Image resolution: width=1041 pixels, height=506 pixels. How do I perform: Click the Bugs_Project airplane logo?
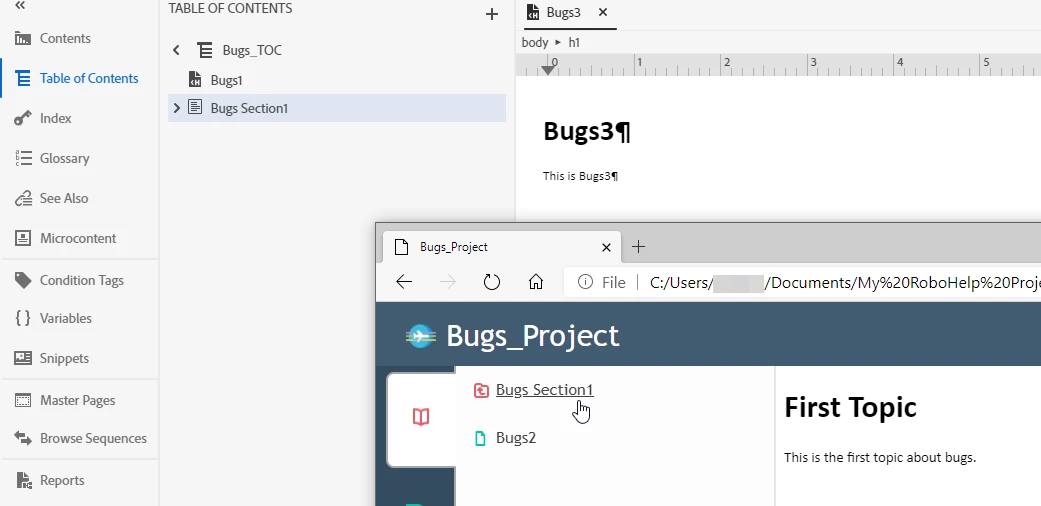pos(421,336)
